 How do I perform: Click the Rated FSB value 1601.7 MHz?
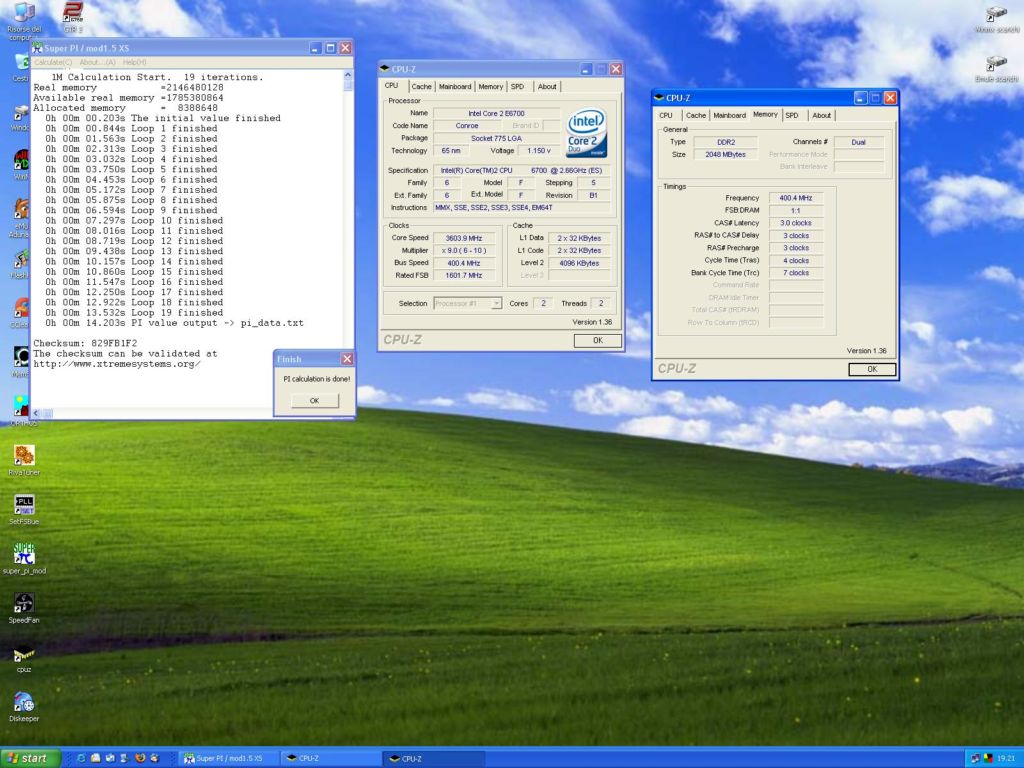(464, 276)
